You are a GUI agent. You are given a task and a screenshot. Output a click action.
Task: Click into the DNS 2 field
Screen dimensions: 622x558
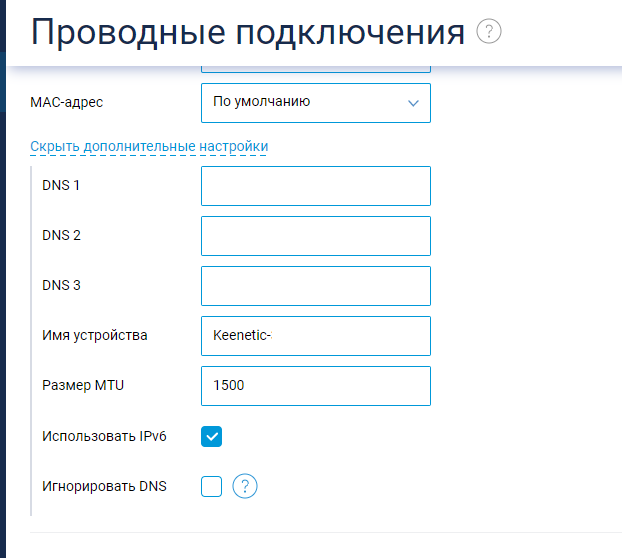click(315, 236)
